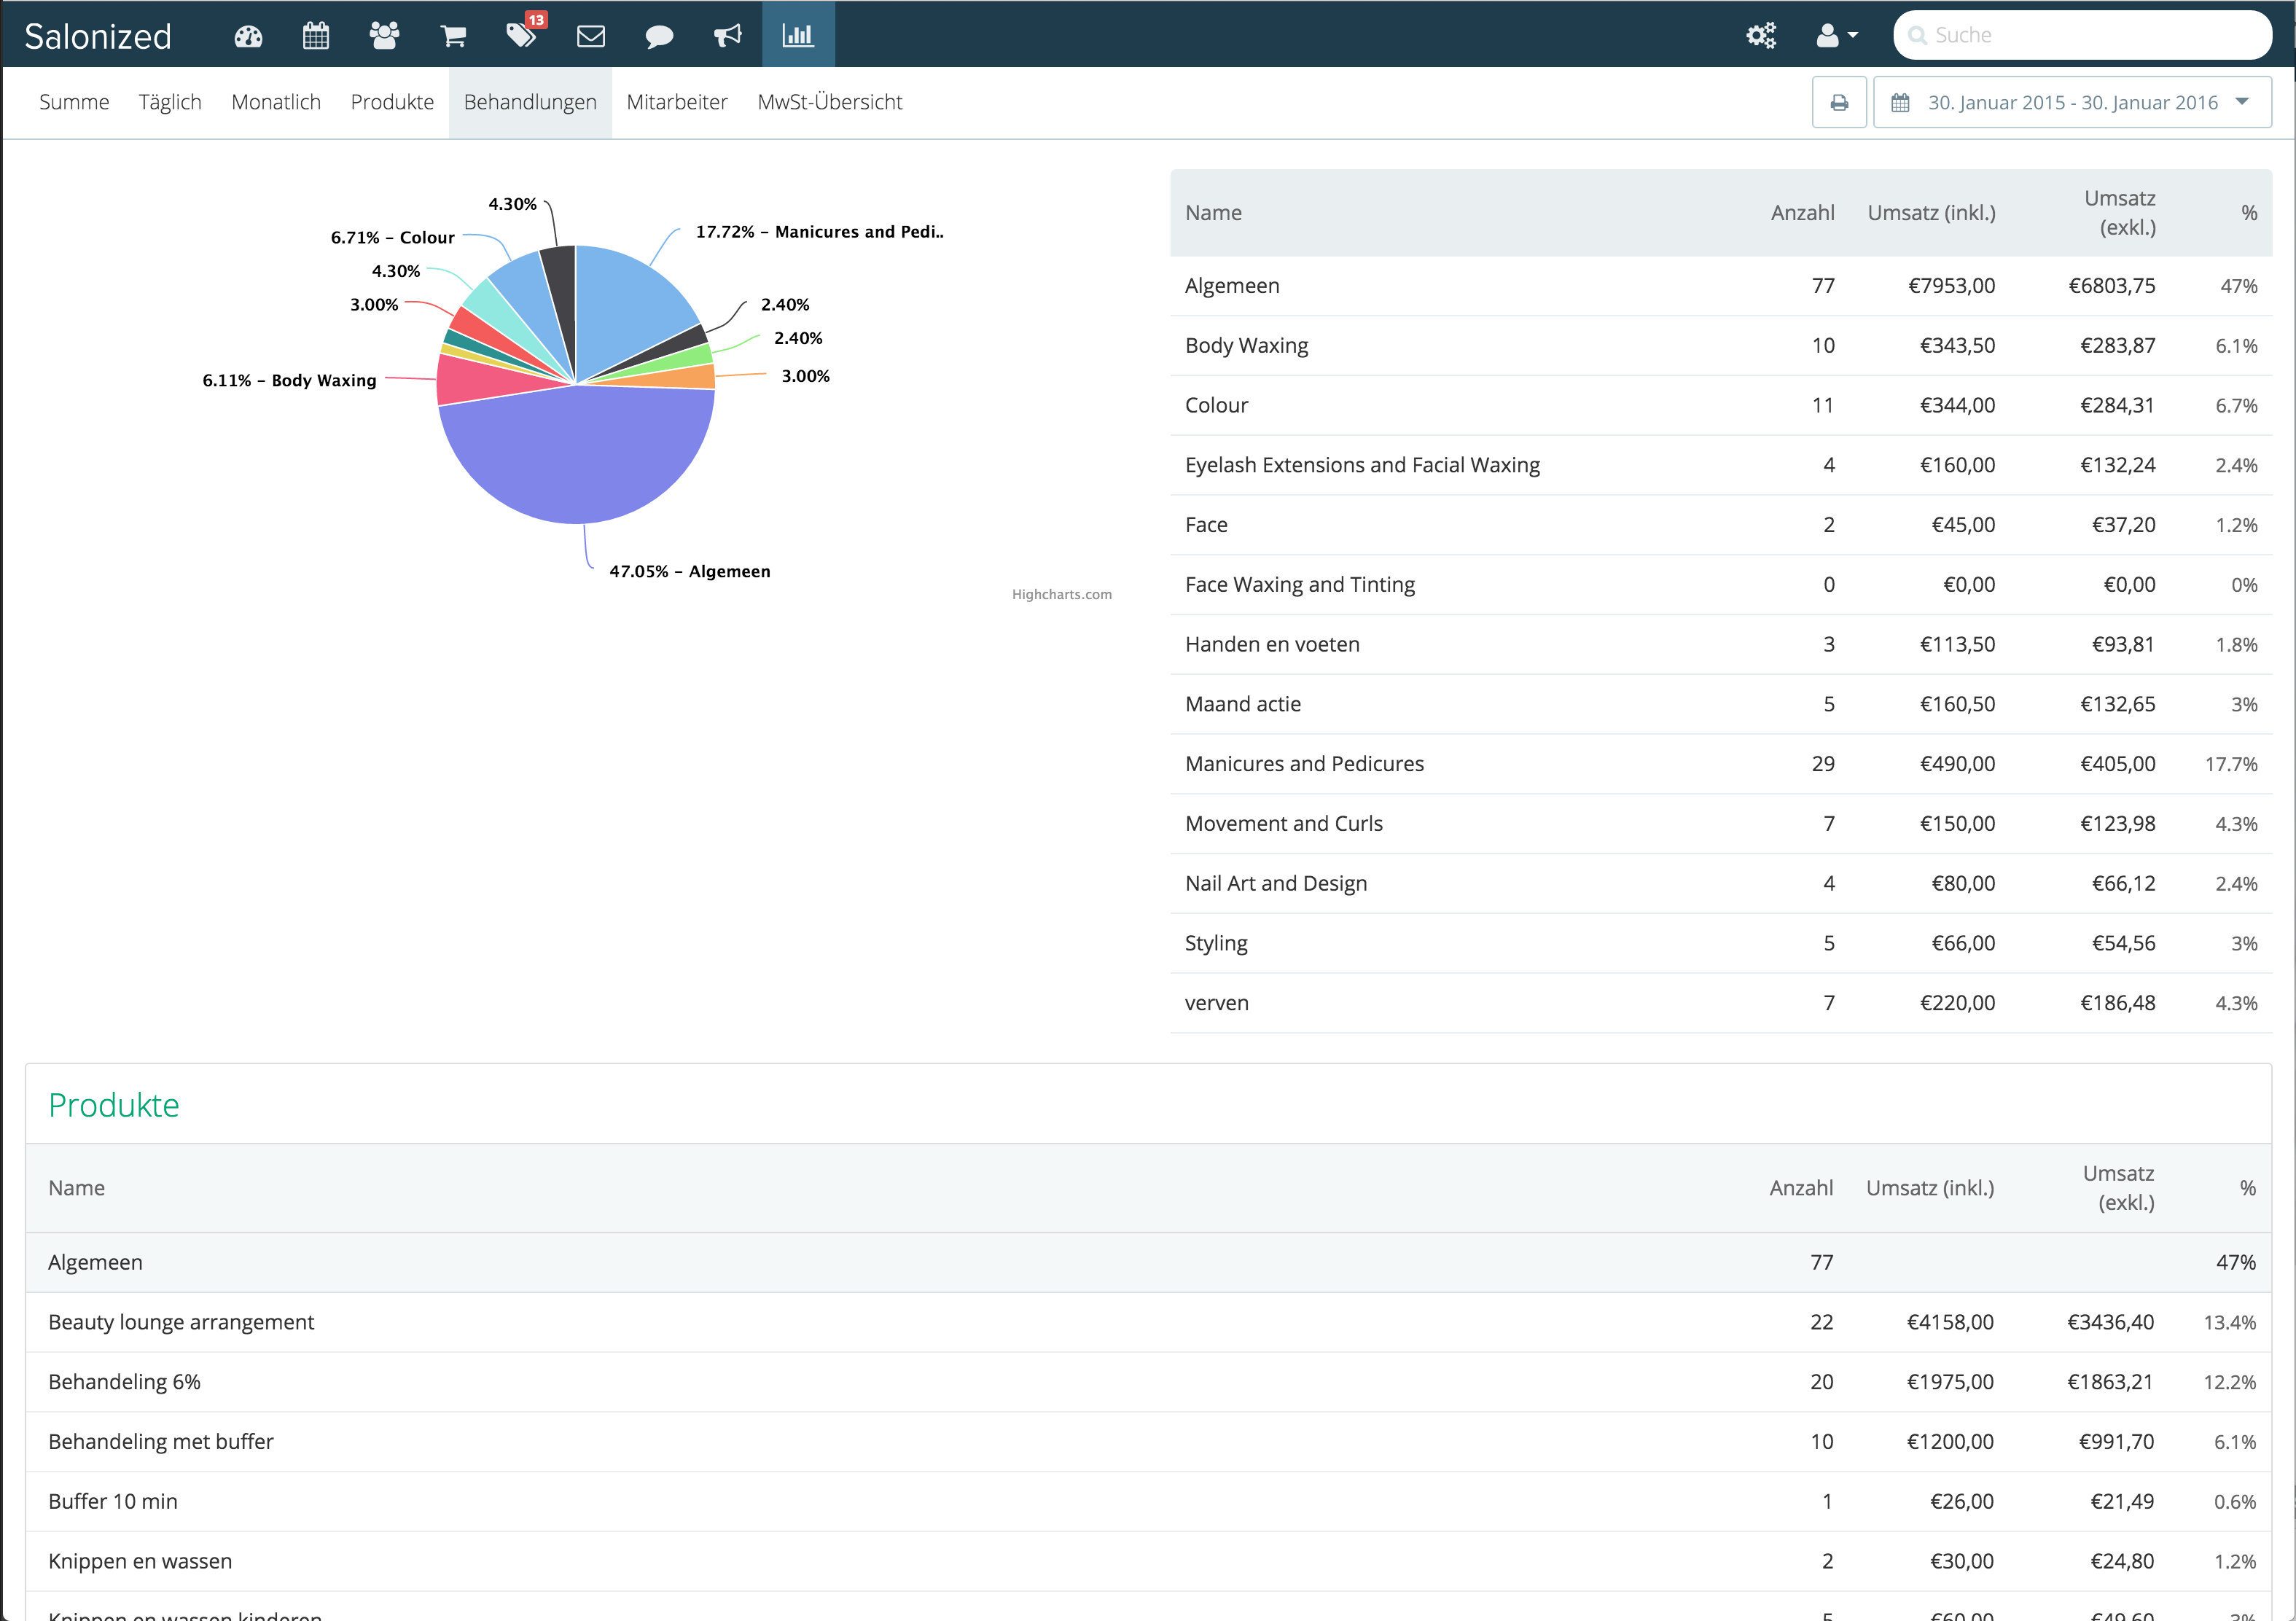The image size is (2296, 1621).
Task: Expand the date range dropdown arrow
Action: click(x=2242, y=101)
